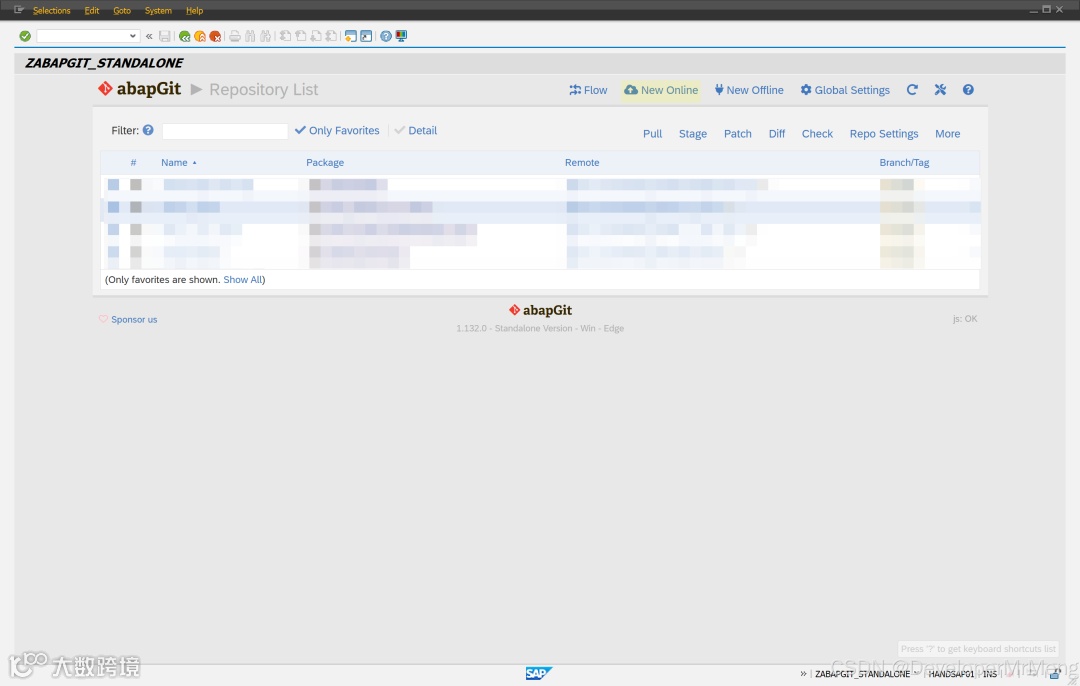Sort list by Name column header
Viewport: 1080px width, 686px height.
tap(174, 163)
